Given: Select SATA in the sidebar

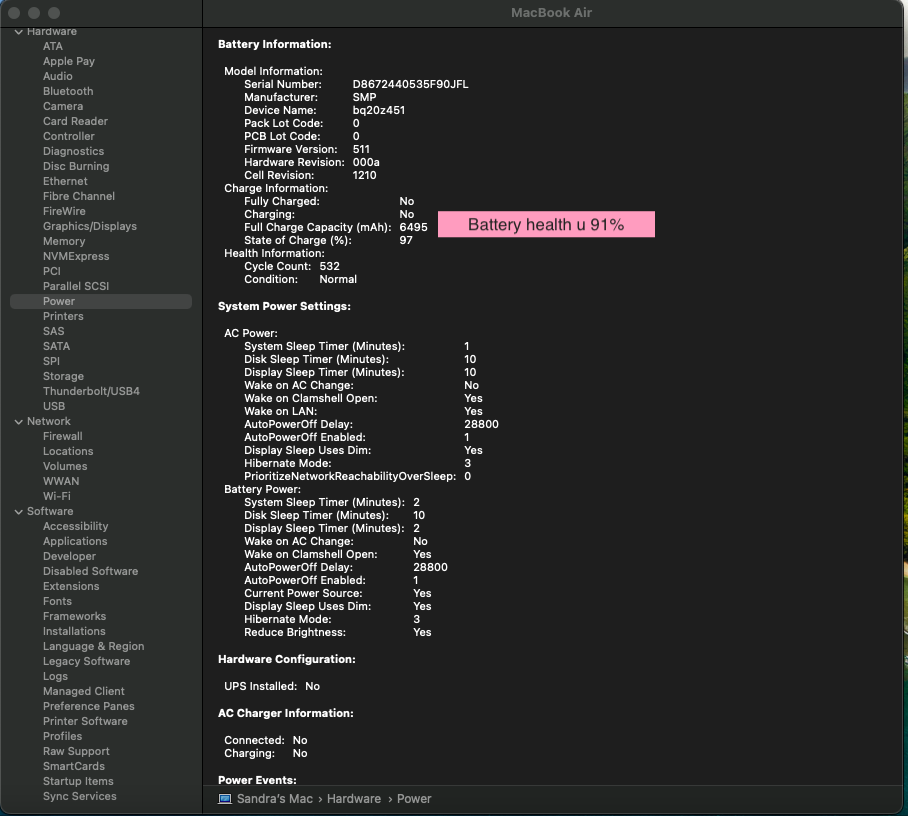Looking at the screenshot, I should point(56,346).
